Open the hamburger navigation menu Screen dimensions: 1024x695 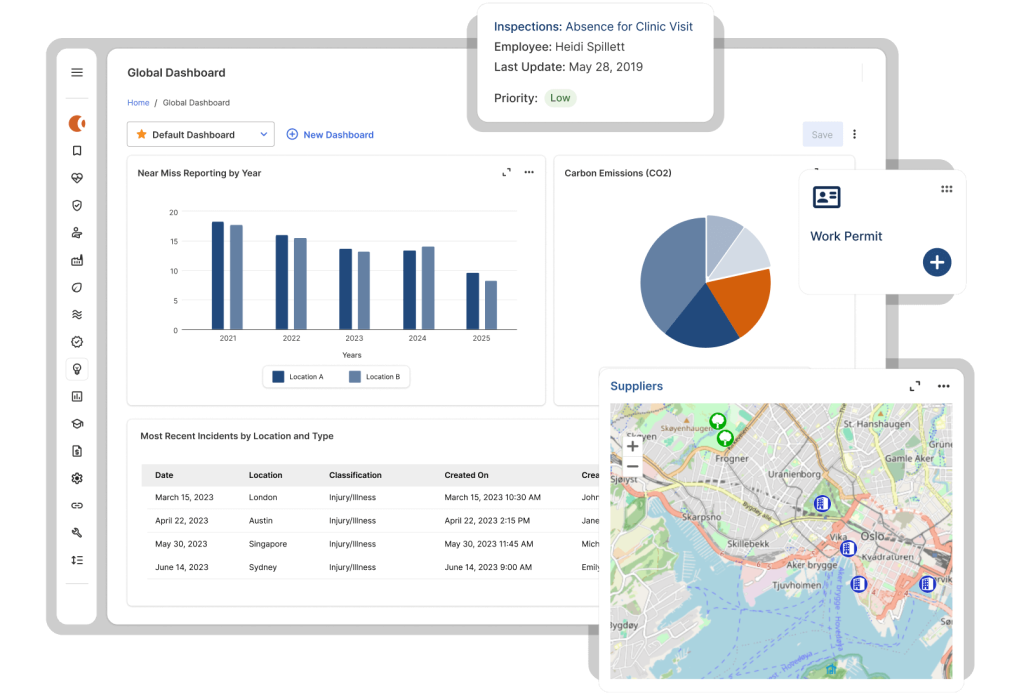coord(77,72)
